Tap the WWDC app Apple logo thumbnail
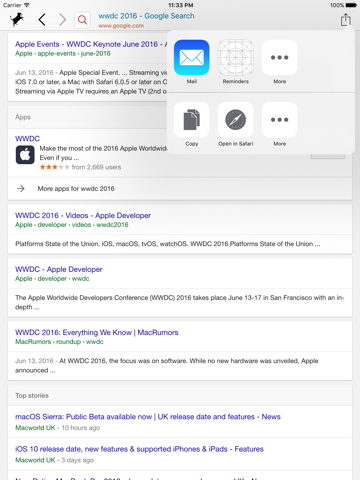The image size is (360, 480). coord(25,155)
